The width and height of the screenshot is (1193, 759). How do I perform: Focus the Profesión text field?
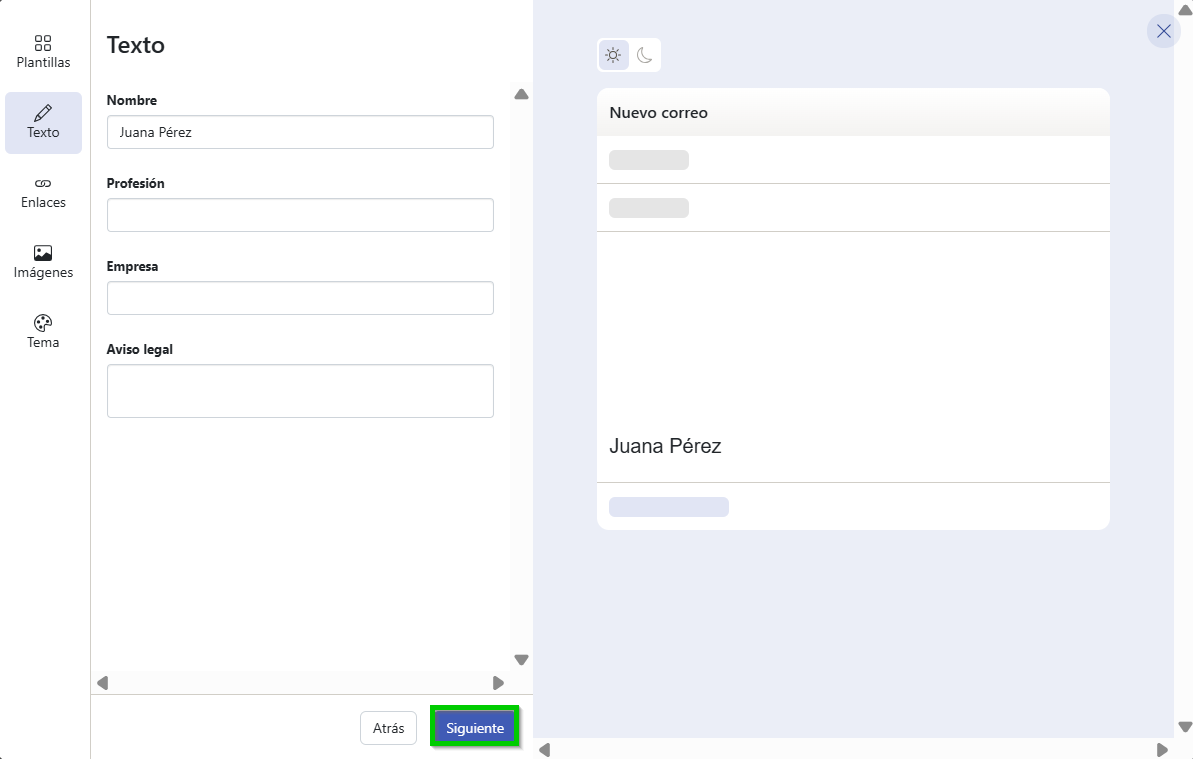(x=300, y=215)
